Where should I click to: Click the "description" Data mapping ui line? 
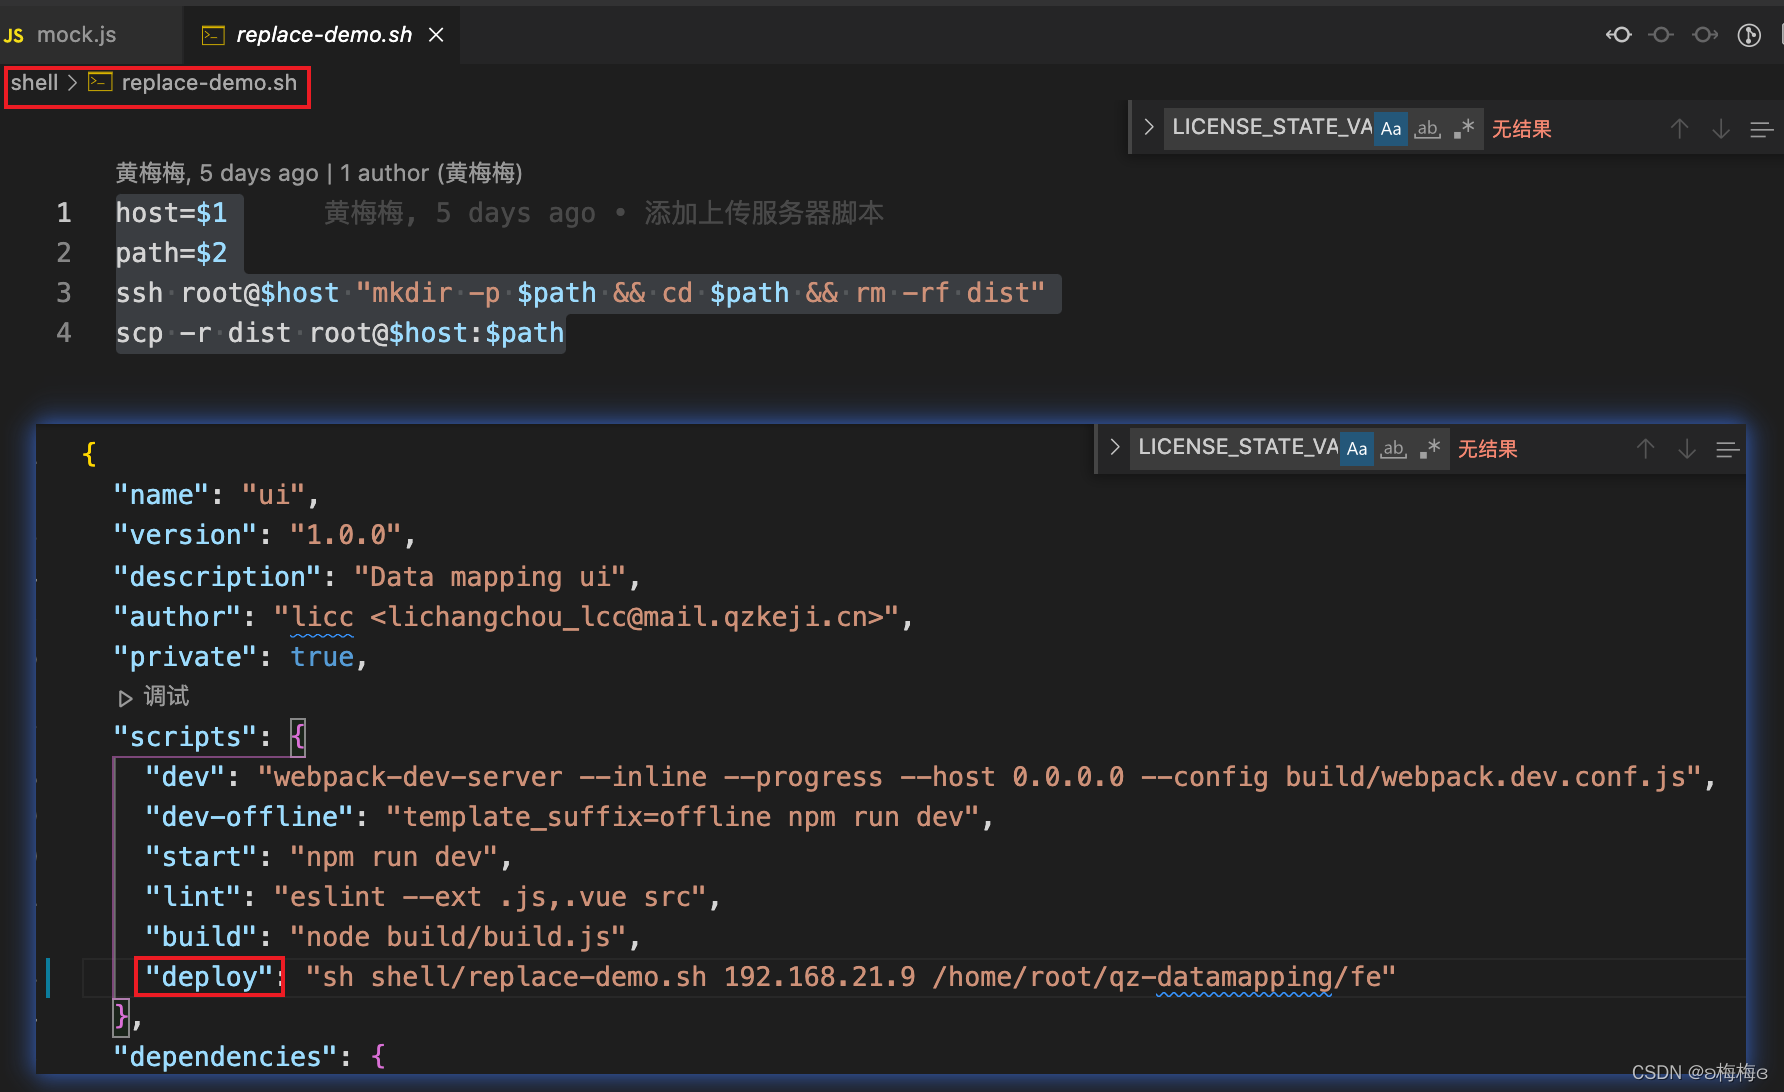[x=376, y=577]
